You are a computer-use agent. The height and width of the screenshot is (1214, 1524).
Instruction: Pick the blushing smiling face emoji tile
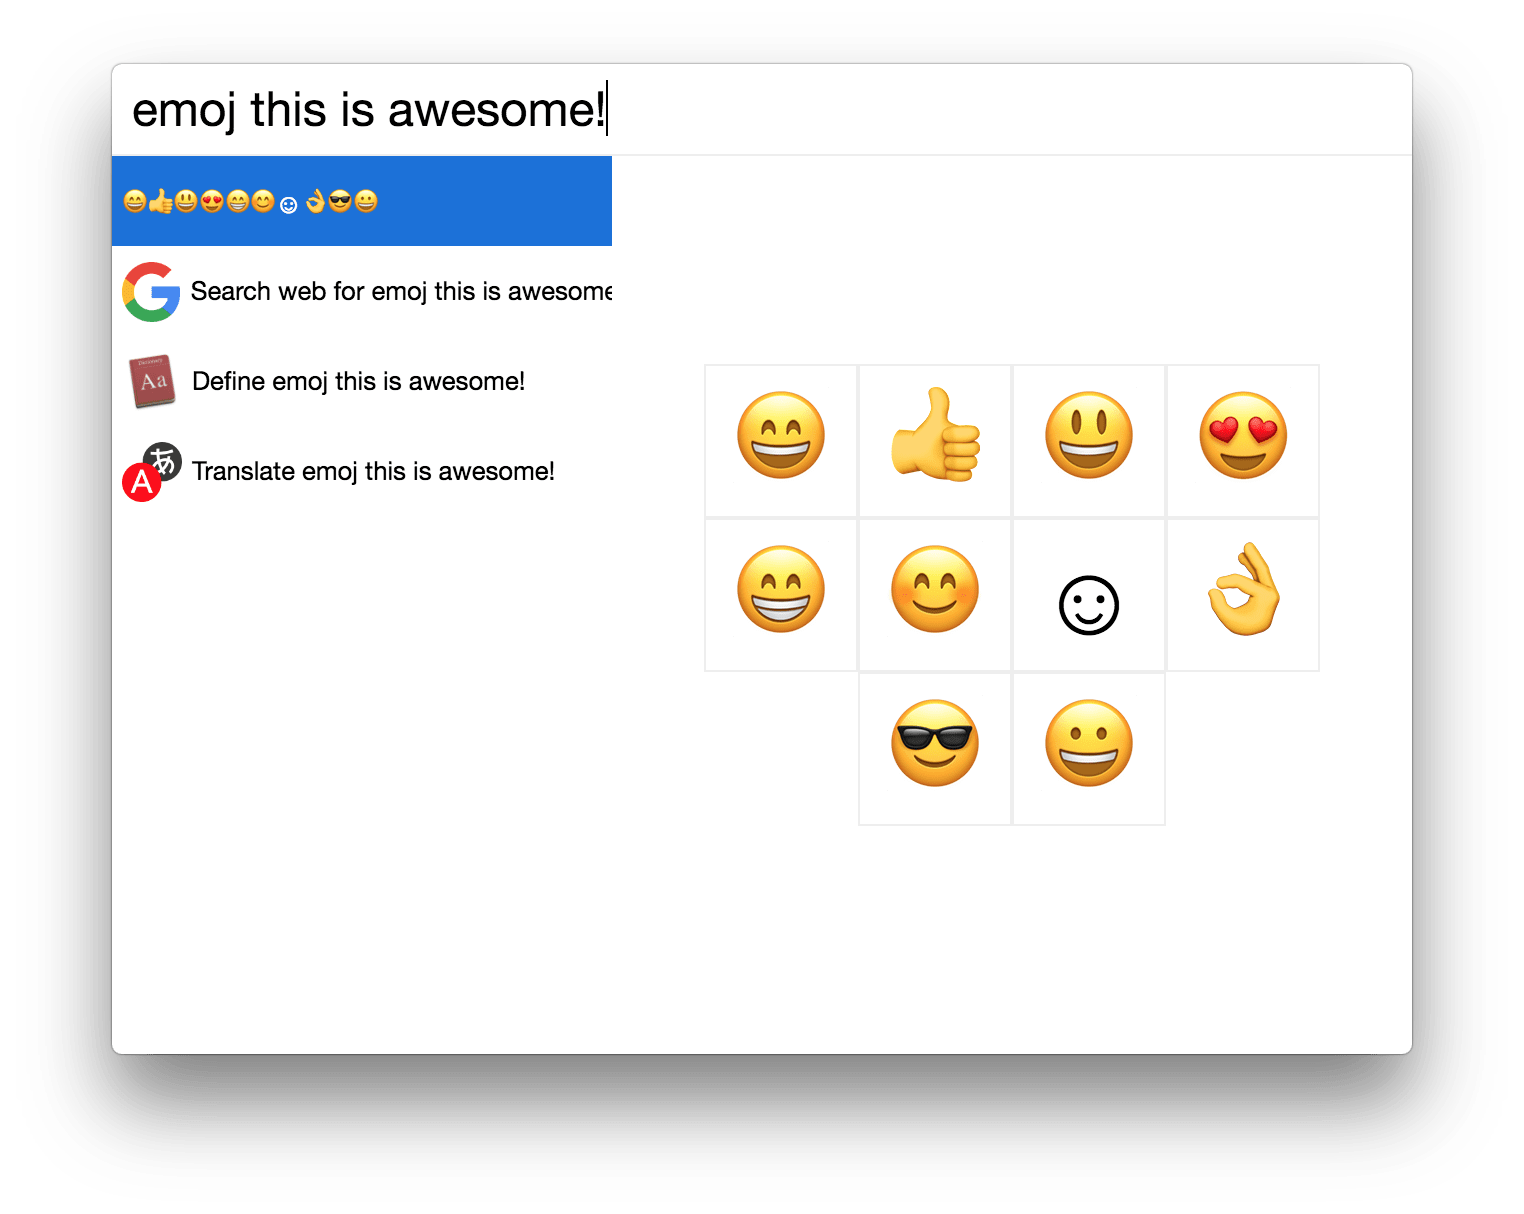(x=935, y=595)
